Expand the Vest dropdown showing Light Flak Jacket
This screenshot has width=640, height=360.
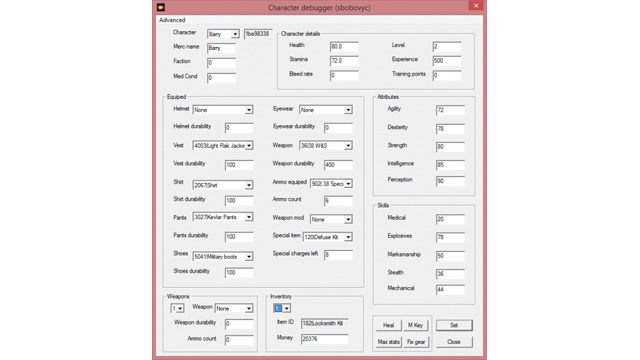(223, 145)
